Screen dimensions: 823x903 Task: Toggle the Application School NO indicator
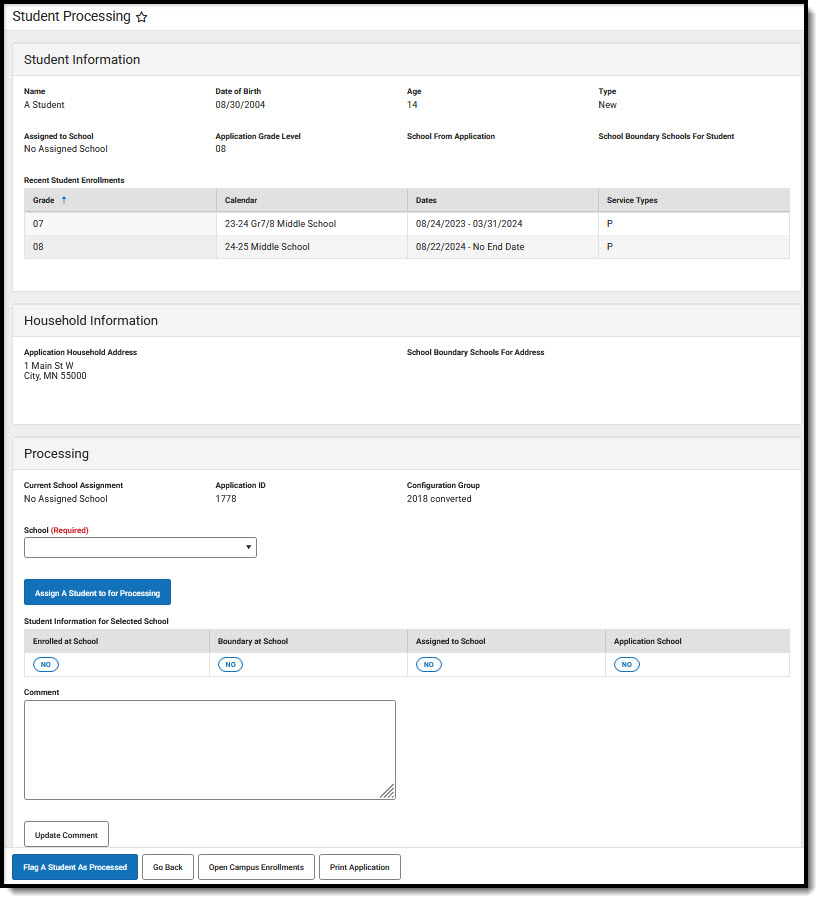[626, 664]
